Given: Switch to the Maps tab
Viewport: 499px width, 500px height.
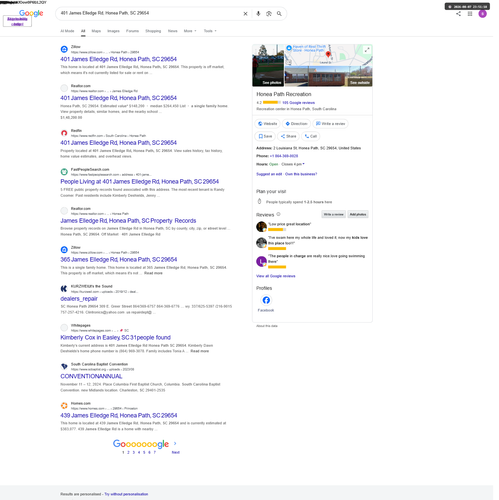Looking at the screenshot, I should 96,31.
